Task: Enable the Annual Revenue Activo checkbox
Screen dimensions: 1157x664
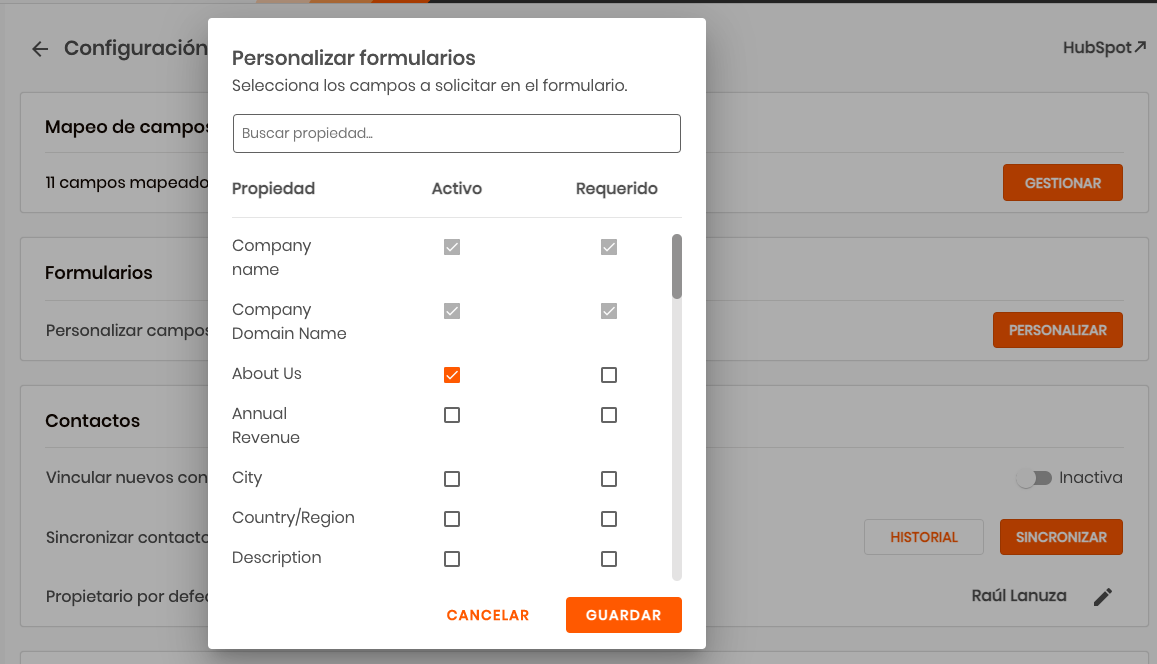Action: point(452,415)
